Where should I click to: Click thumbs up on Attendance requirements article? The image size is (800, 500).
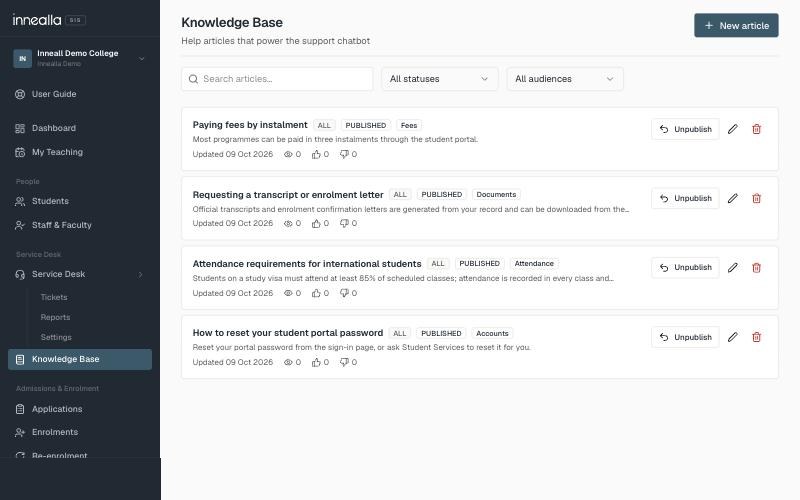[x=316, y=293]
